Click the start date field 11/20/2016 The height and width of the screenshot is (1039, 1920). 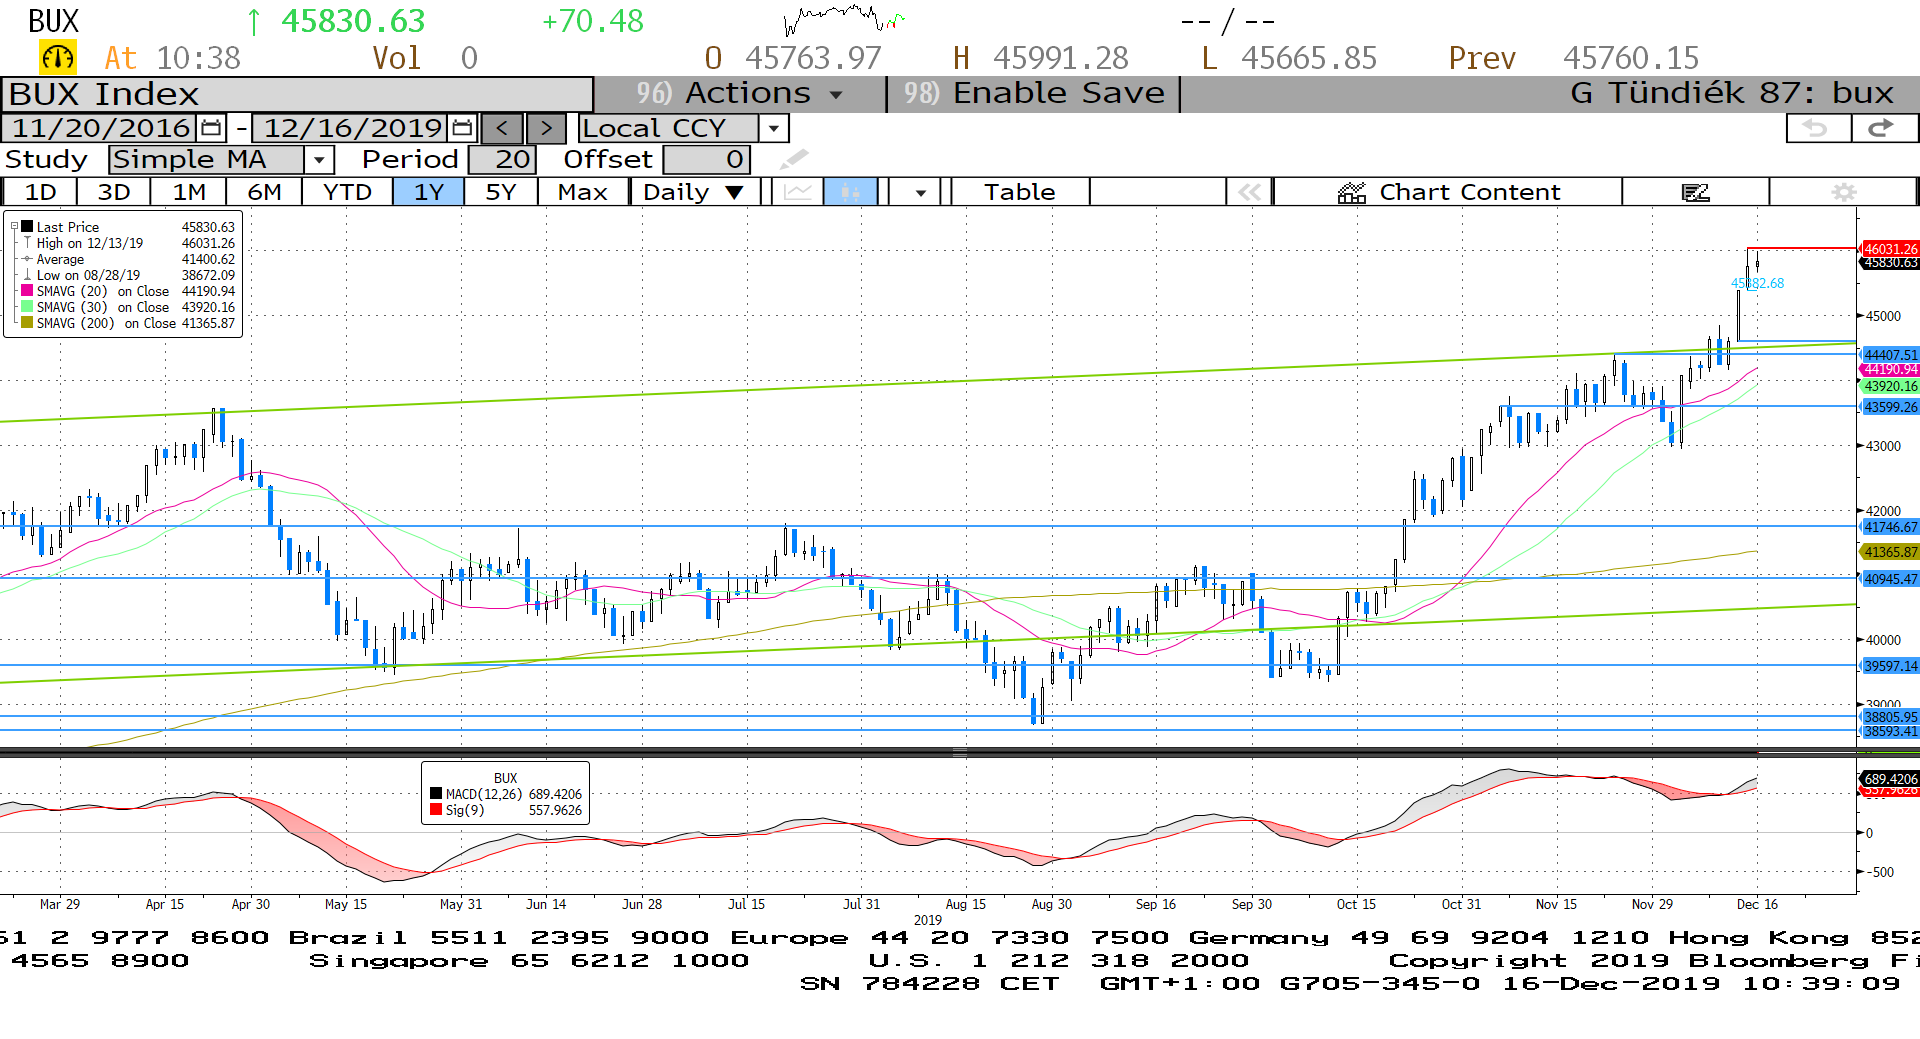pyautogui.click(x=100, y=128)
